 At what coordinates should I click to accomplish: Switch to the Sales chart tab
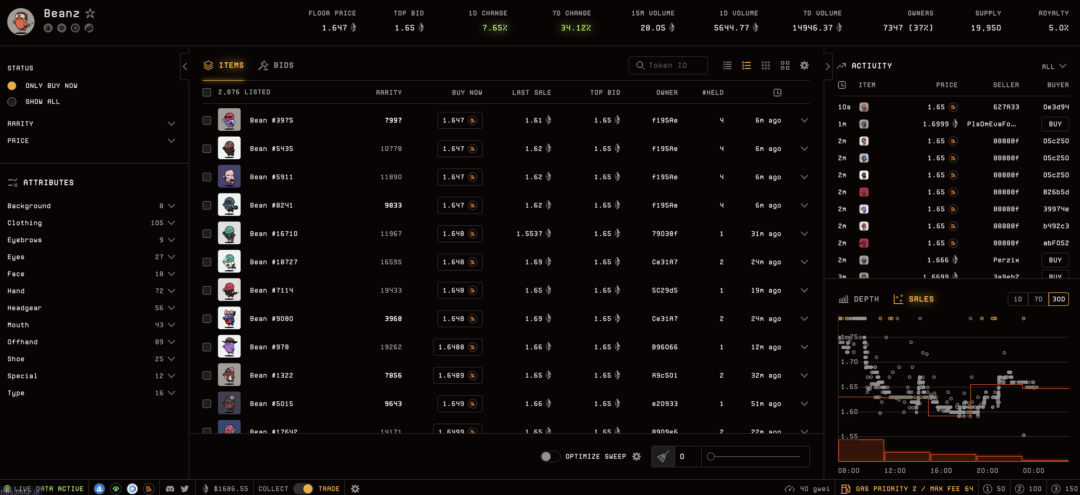pyautogui.click(x=913, y=299)
